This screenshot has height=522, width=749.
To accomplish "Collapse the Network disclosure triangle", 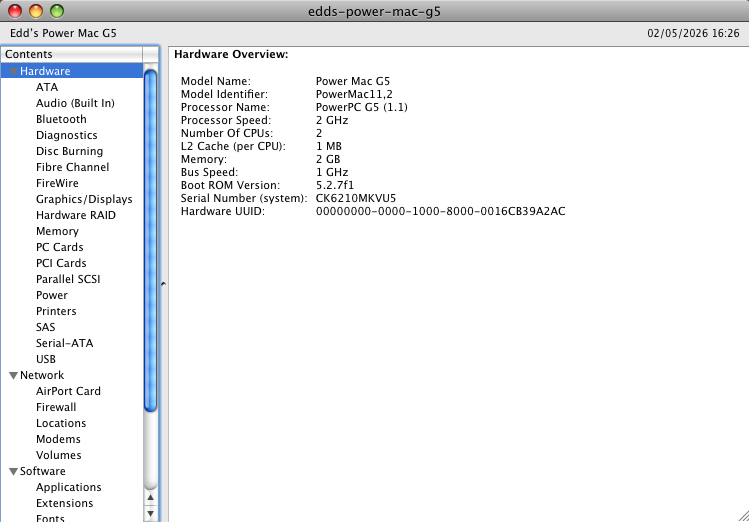I will tap(14, 375).
